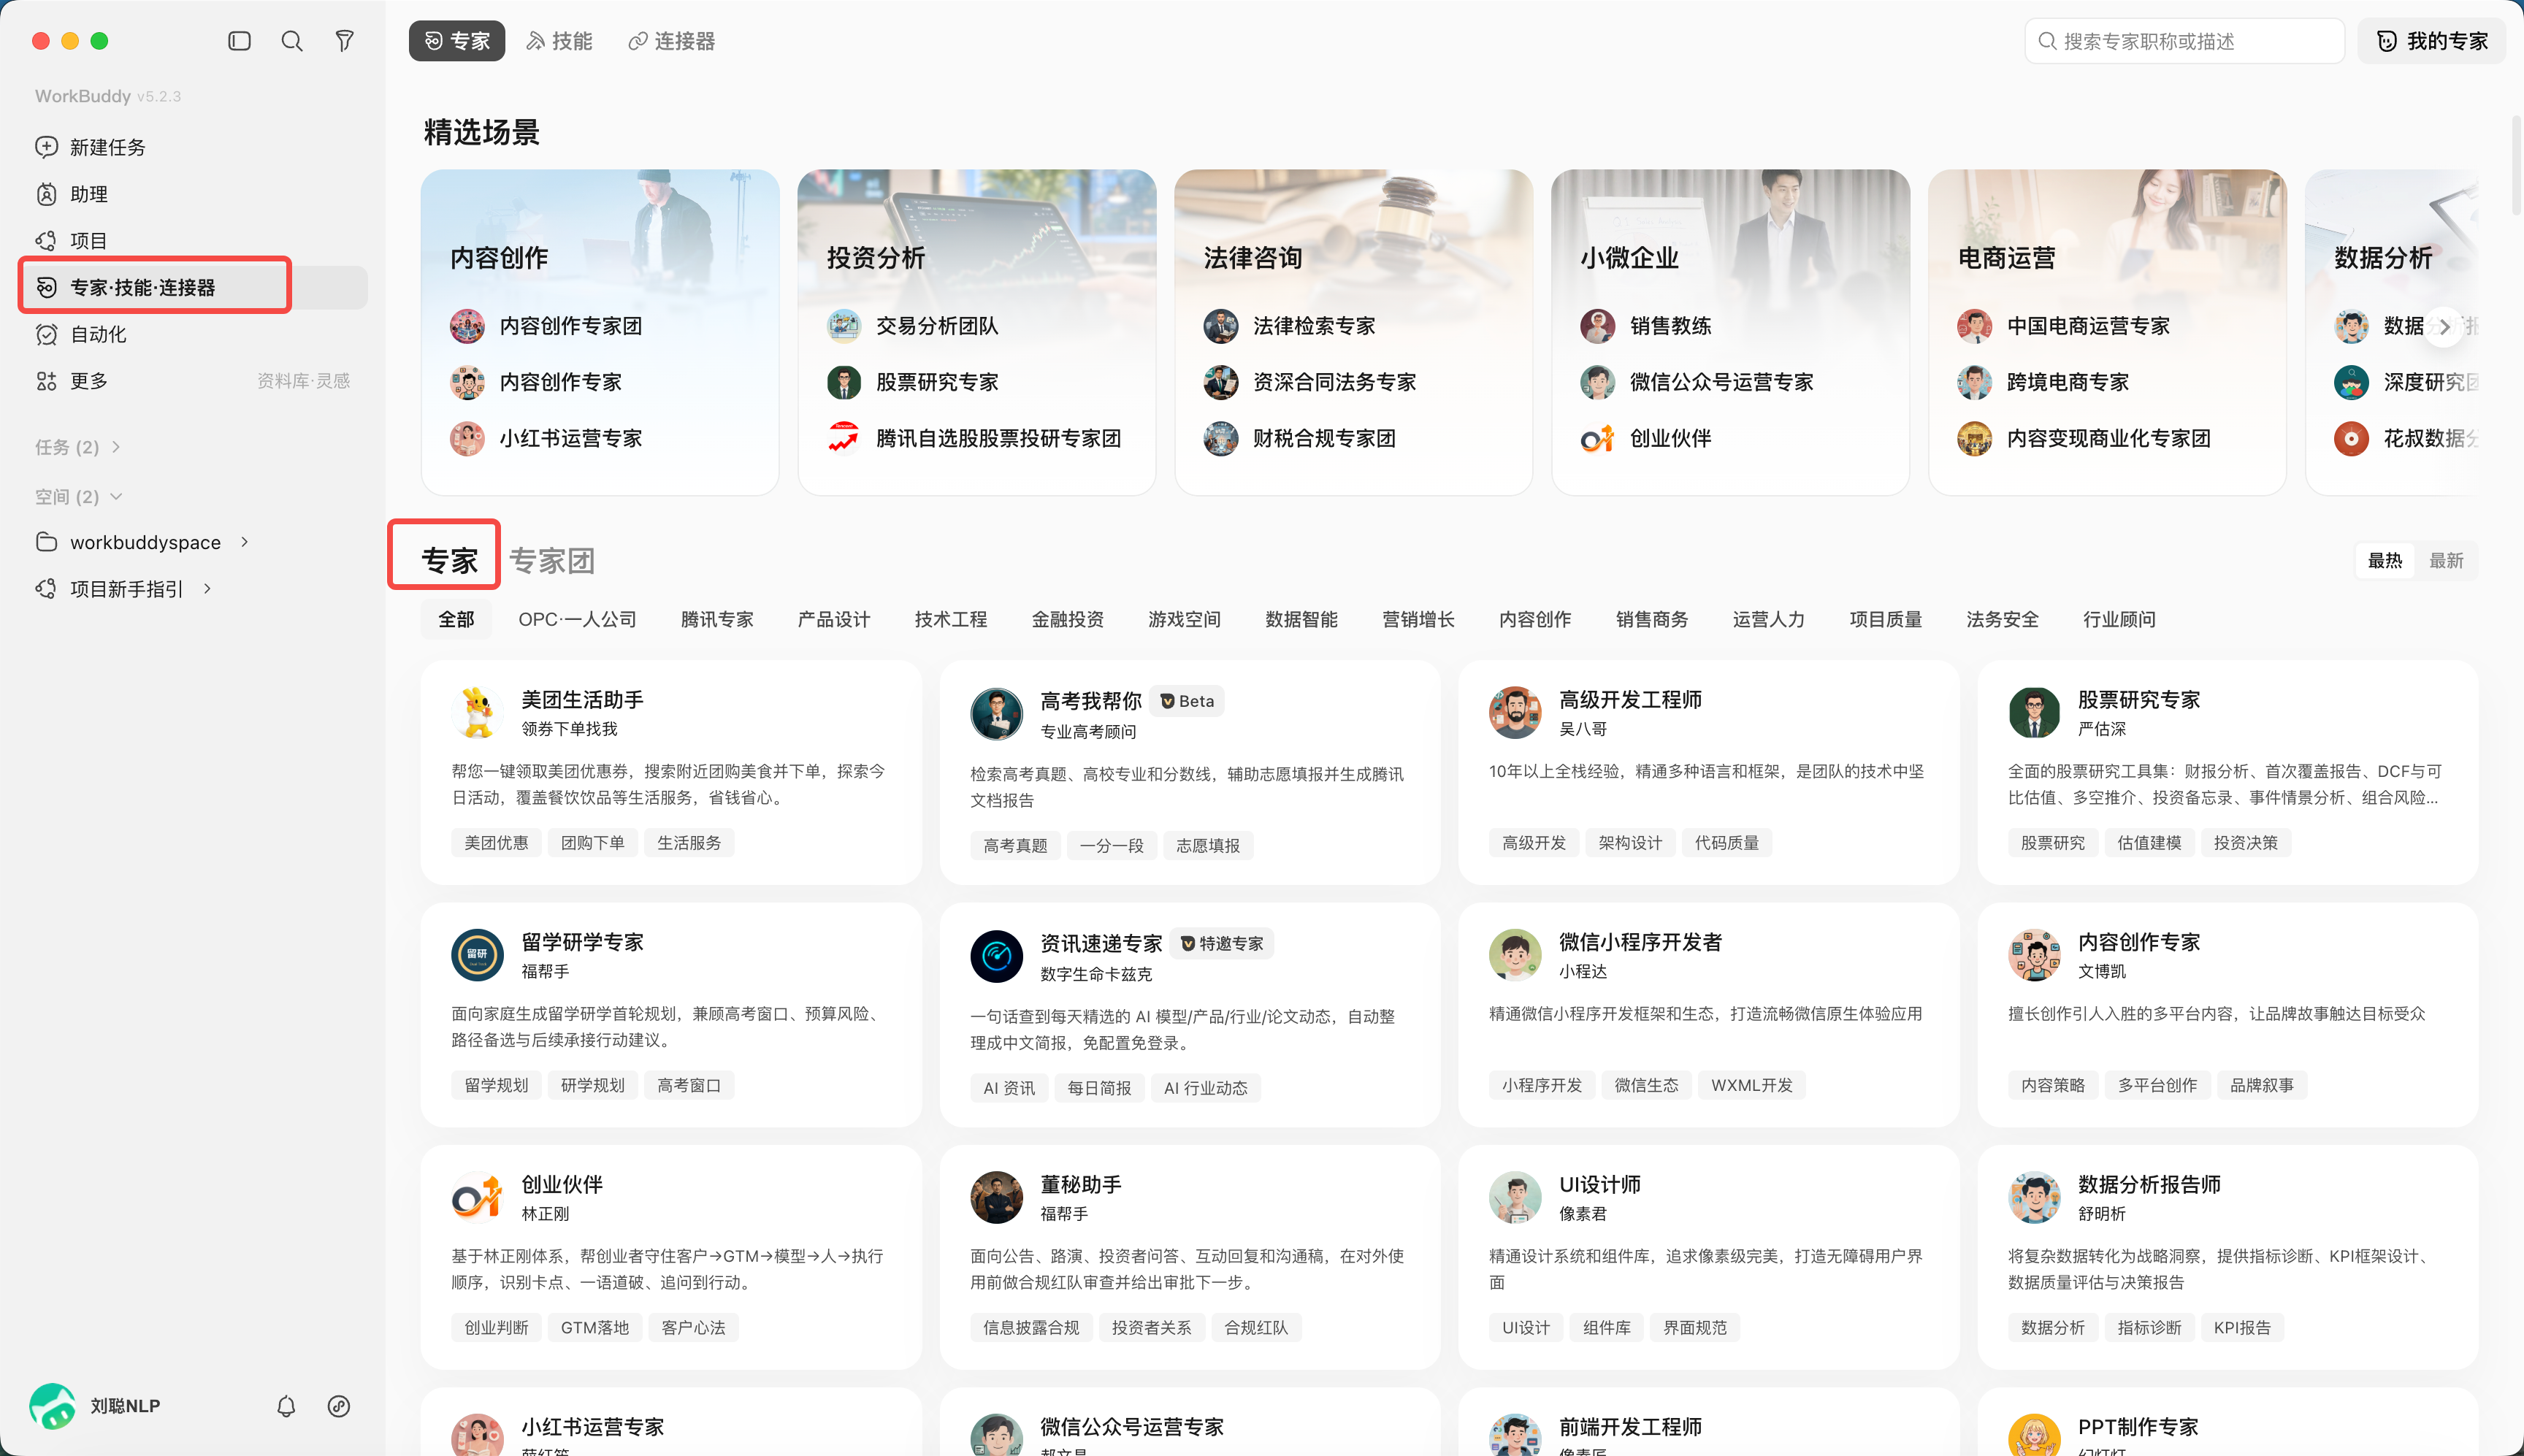Click the compass icon beside the bell

[339, 1406]
